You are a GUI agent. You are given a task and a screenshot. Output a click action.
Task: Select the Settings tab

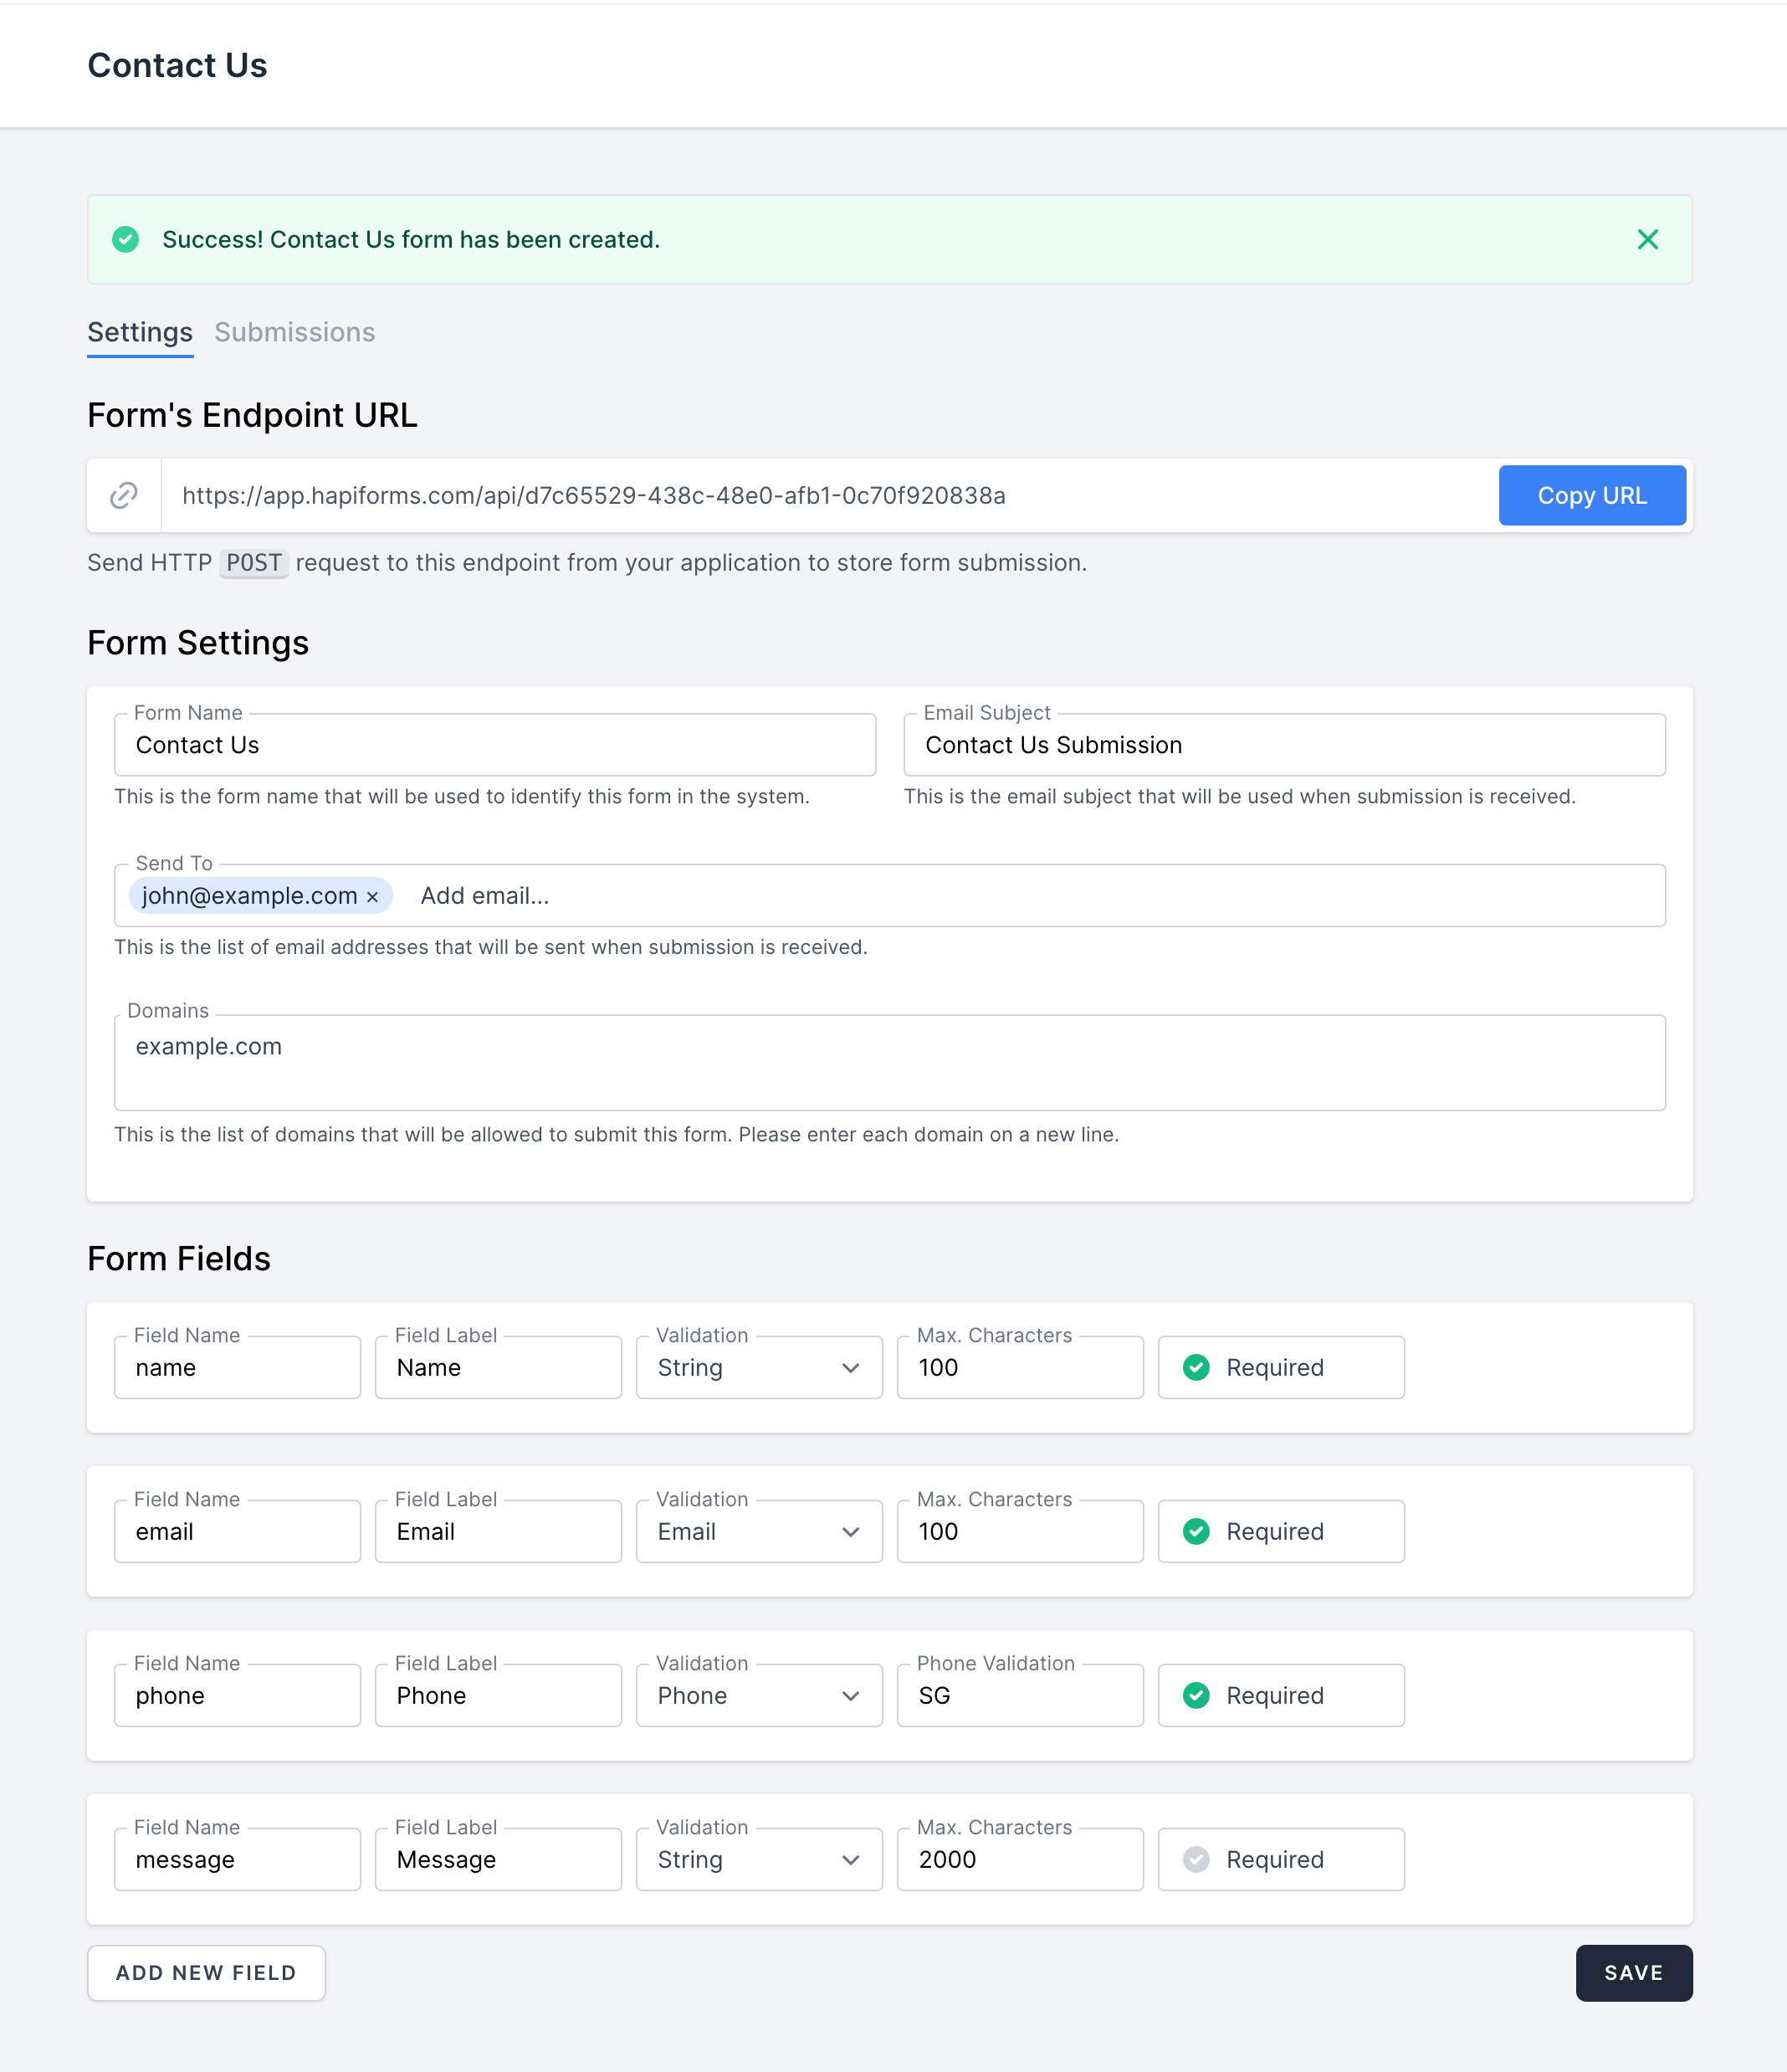click(139, 332)
